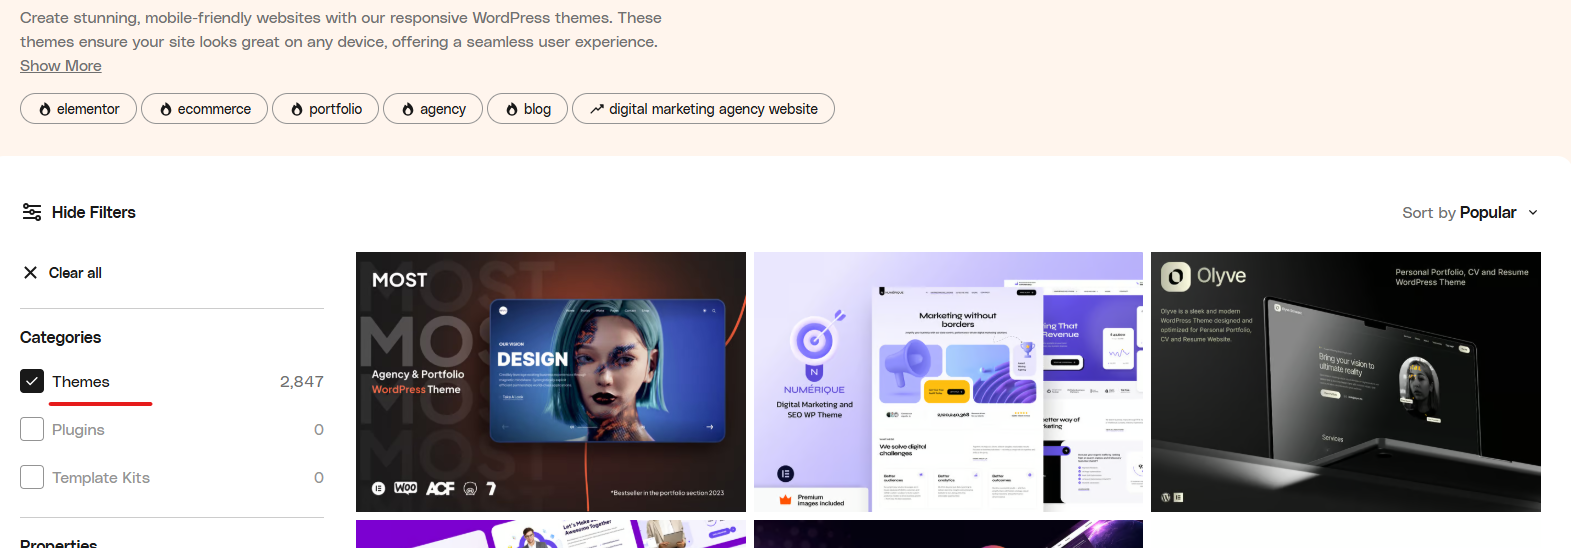Click the Hide Filters text
Viewport: 1571px width, 548px height.
94,212
